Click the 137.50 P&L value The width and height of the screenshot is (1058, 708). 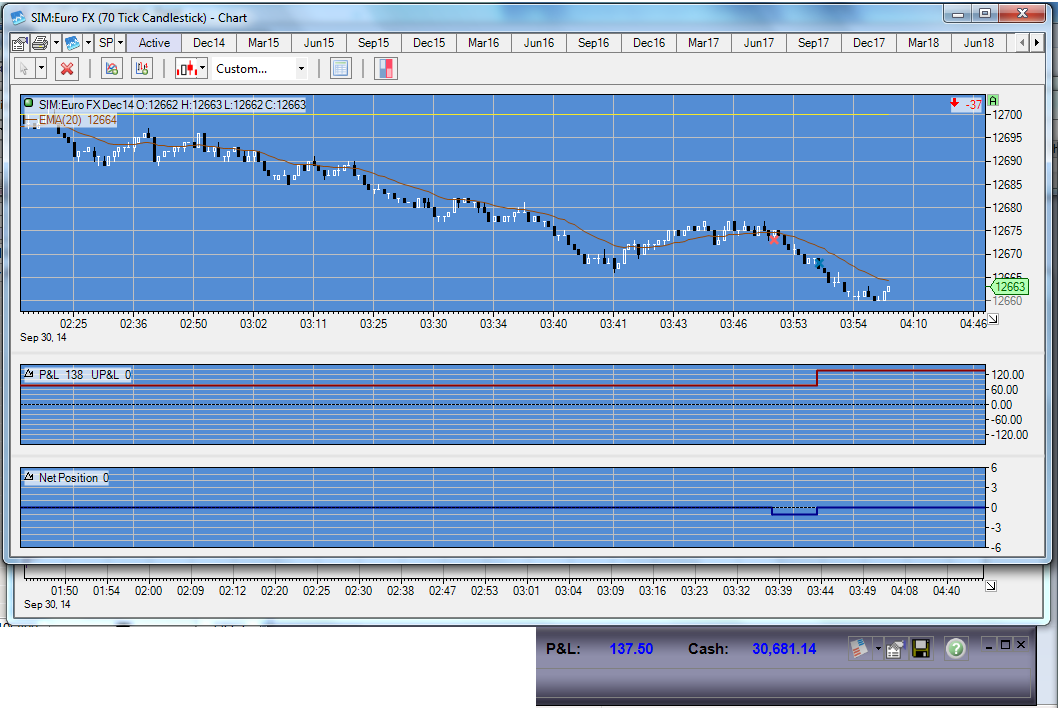point(631,649)
